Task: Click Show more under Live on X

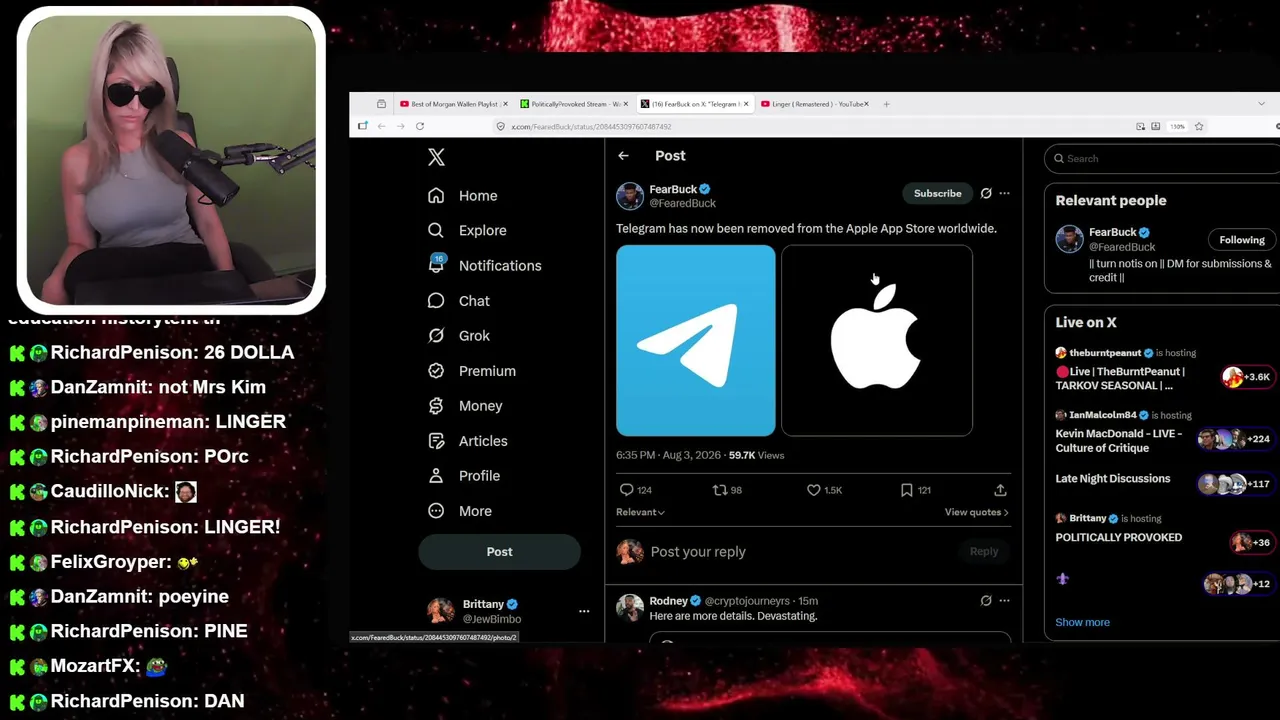Action: pyautogui.click(x=1082, y=622)
